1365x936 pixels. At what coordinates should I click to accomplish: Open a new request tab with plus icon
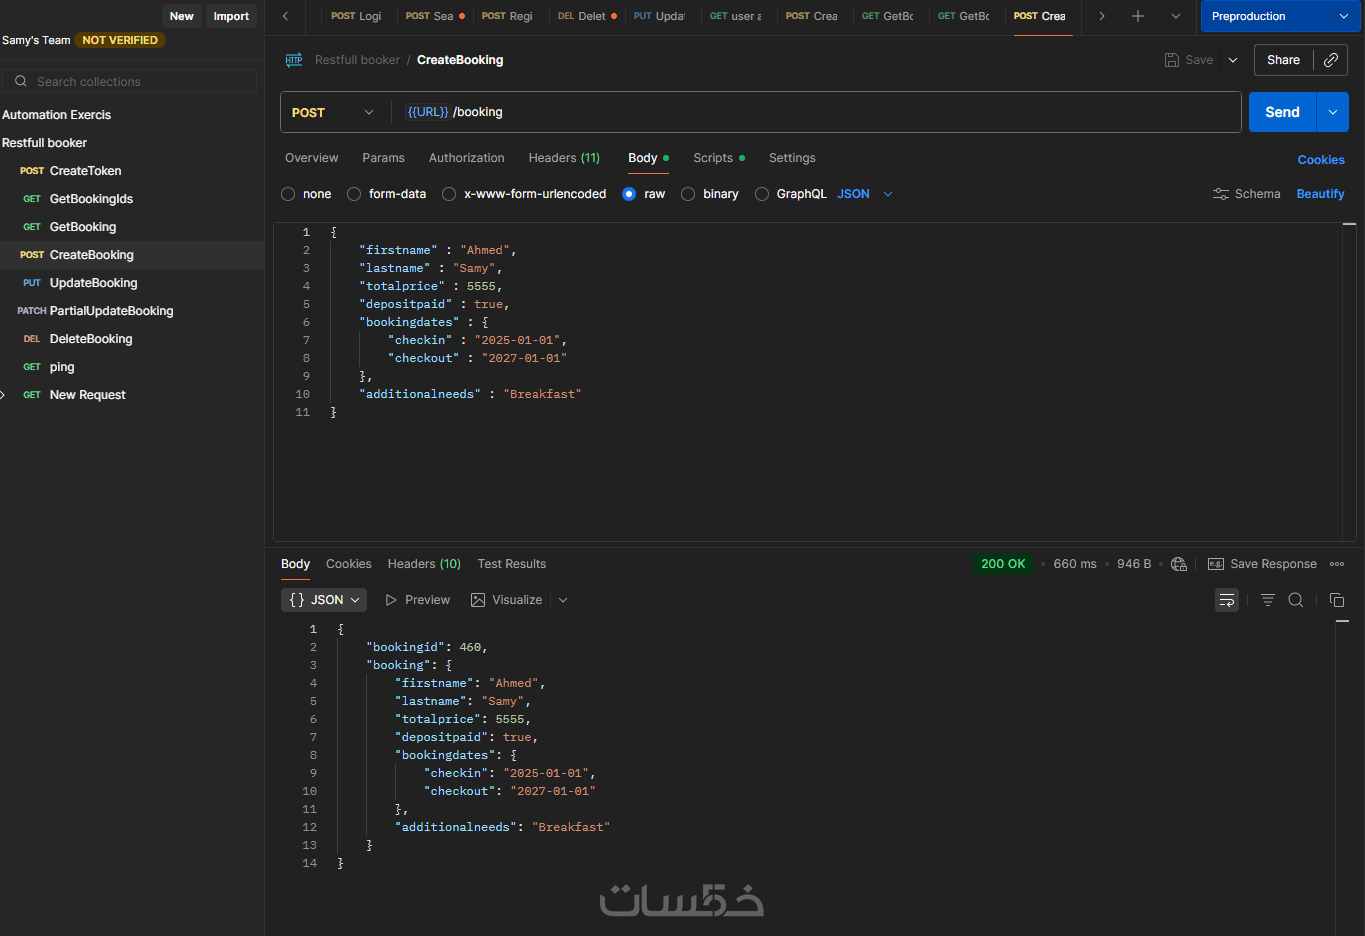point(1138,16)
